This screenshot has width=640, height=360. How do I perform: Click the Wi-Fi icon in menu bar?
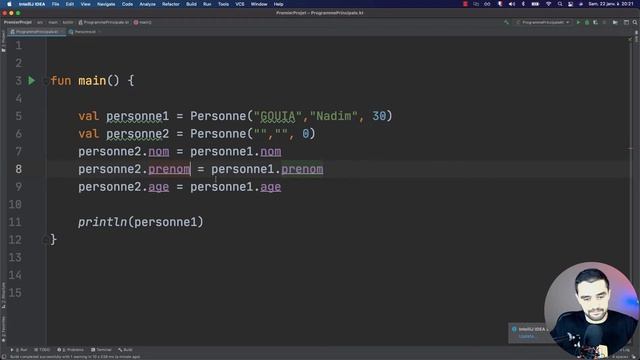549,4
